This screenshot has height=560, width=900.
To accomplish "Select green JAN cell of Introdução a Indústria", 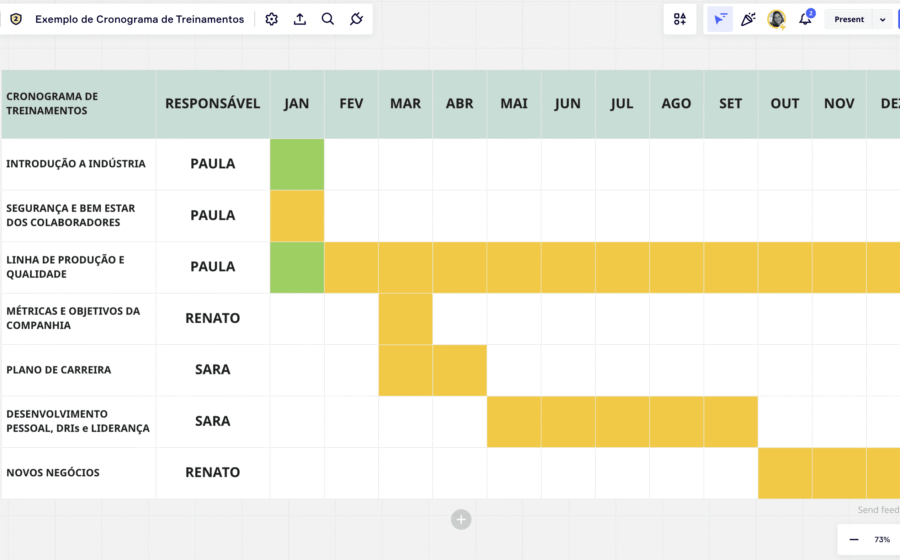I will coord(297,164).
